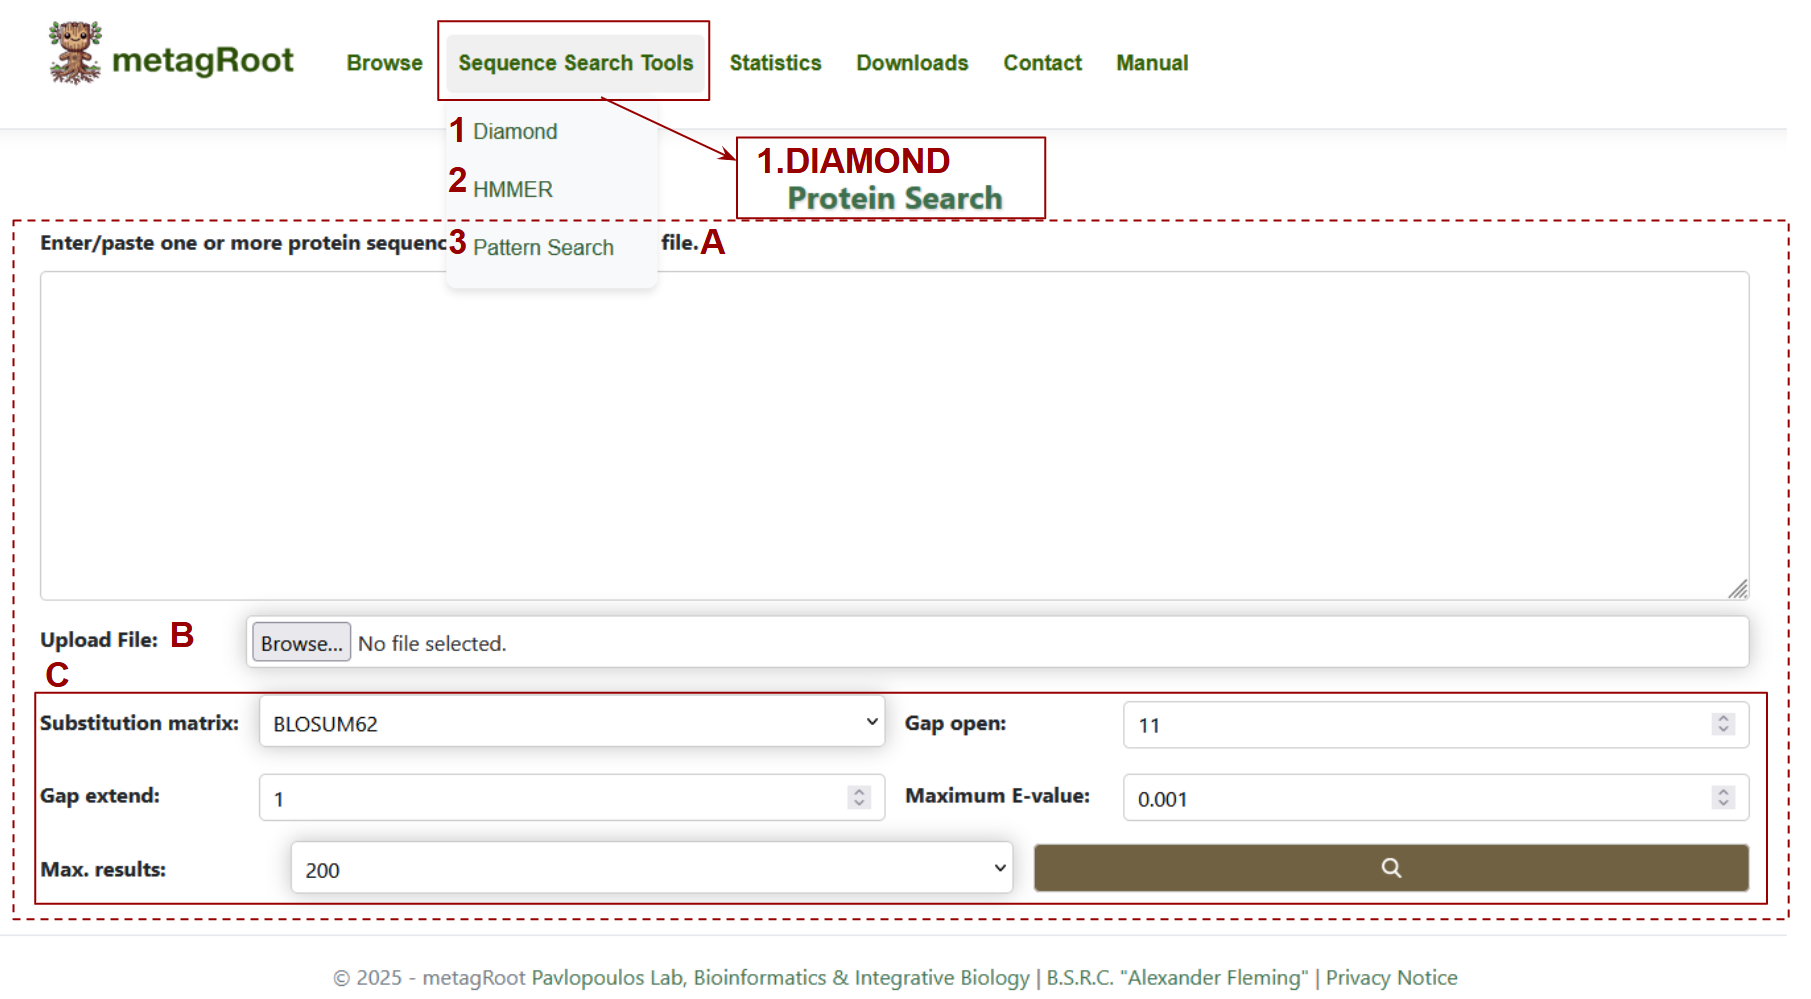Click the magnifier search button
Image resolution: width=1811 pixels, height=999 pixels.
(x=1391, y=868)
